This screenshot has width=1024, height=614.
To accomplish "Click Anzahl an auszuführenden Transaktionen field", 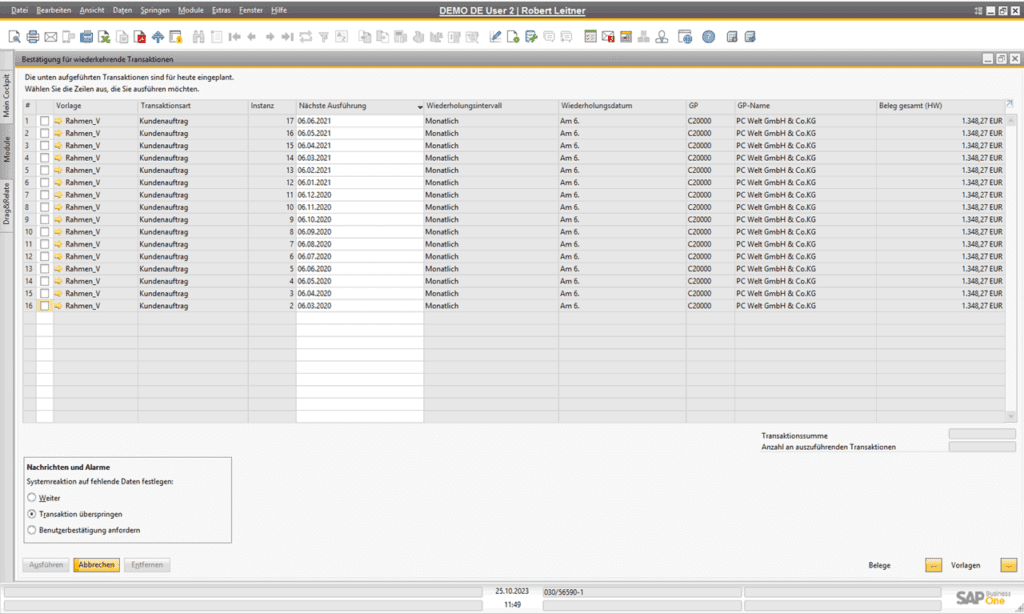I will pyautogui.click(x=982, y=447).
